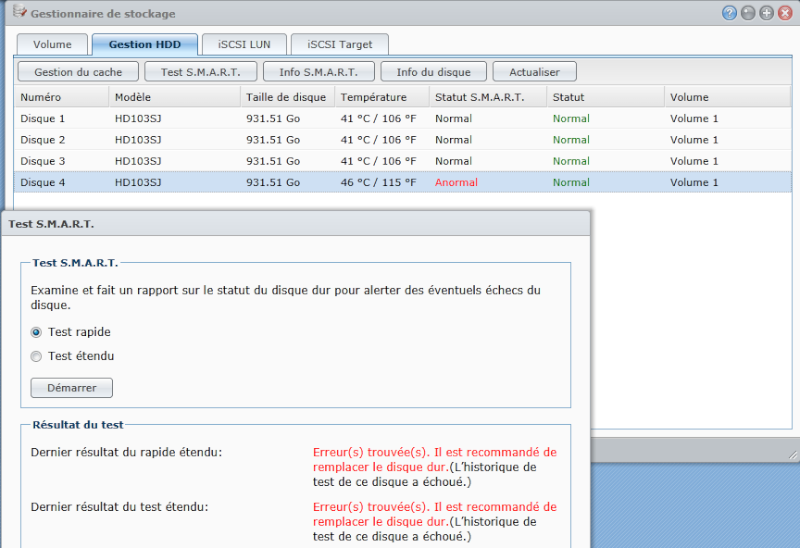Select the Disque 4 row
The height and width of the screenshot is (548, 800).
click(403, 182)
